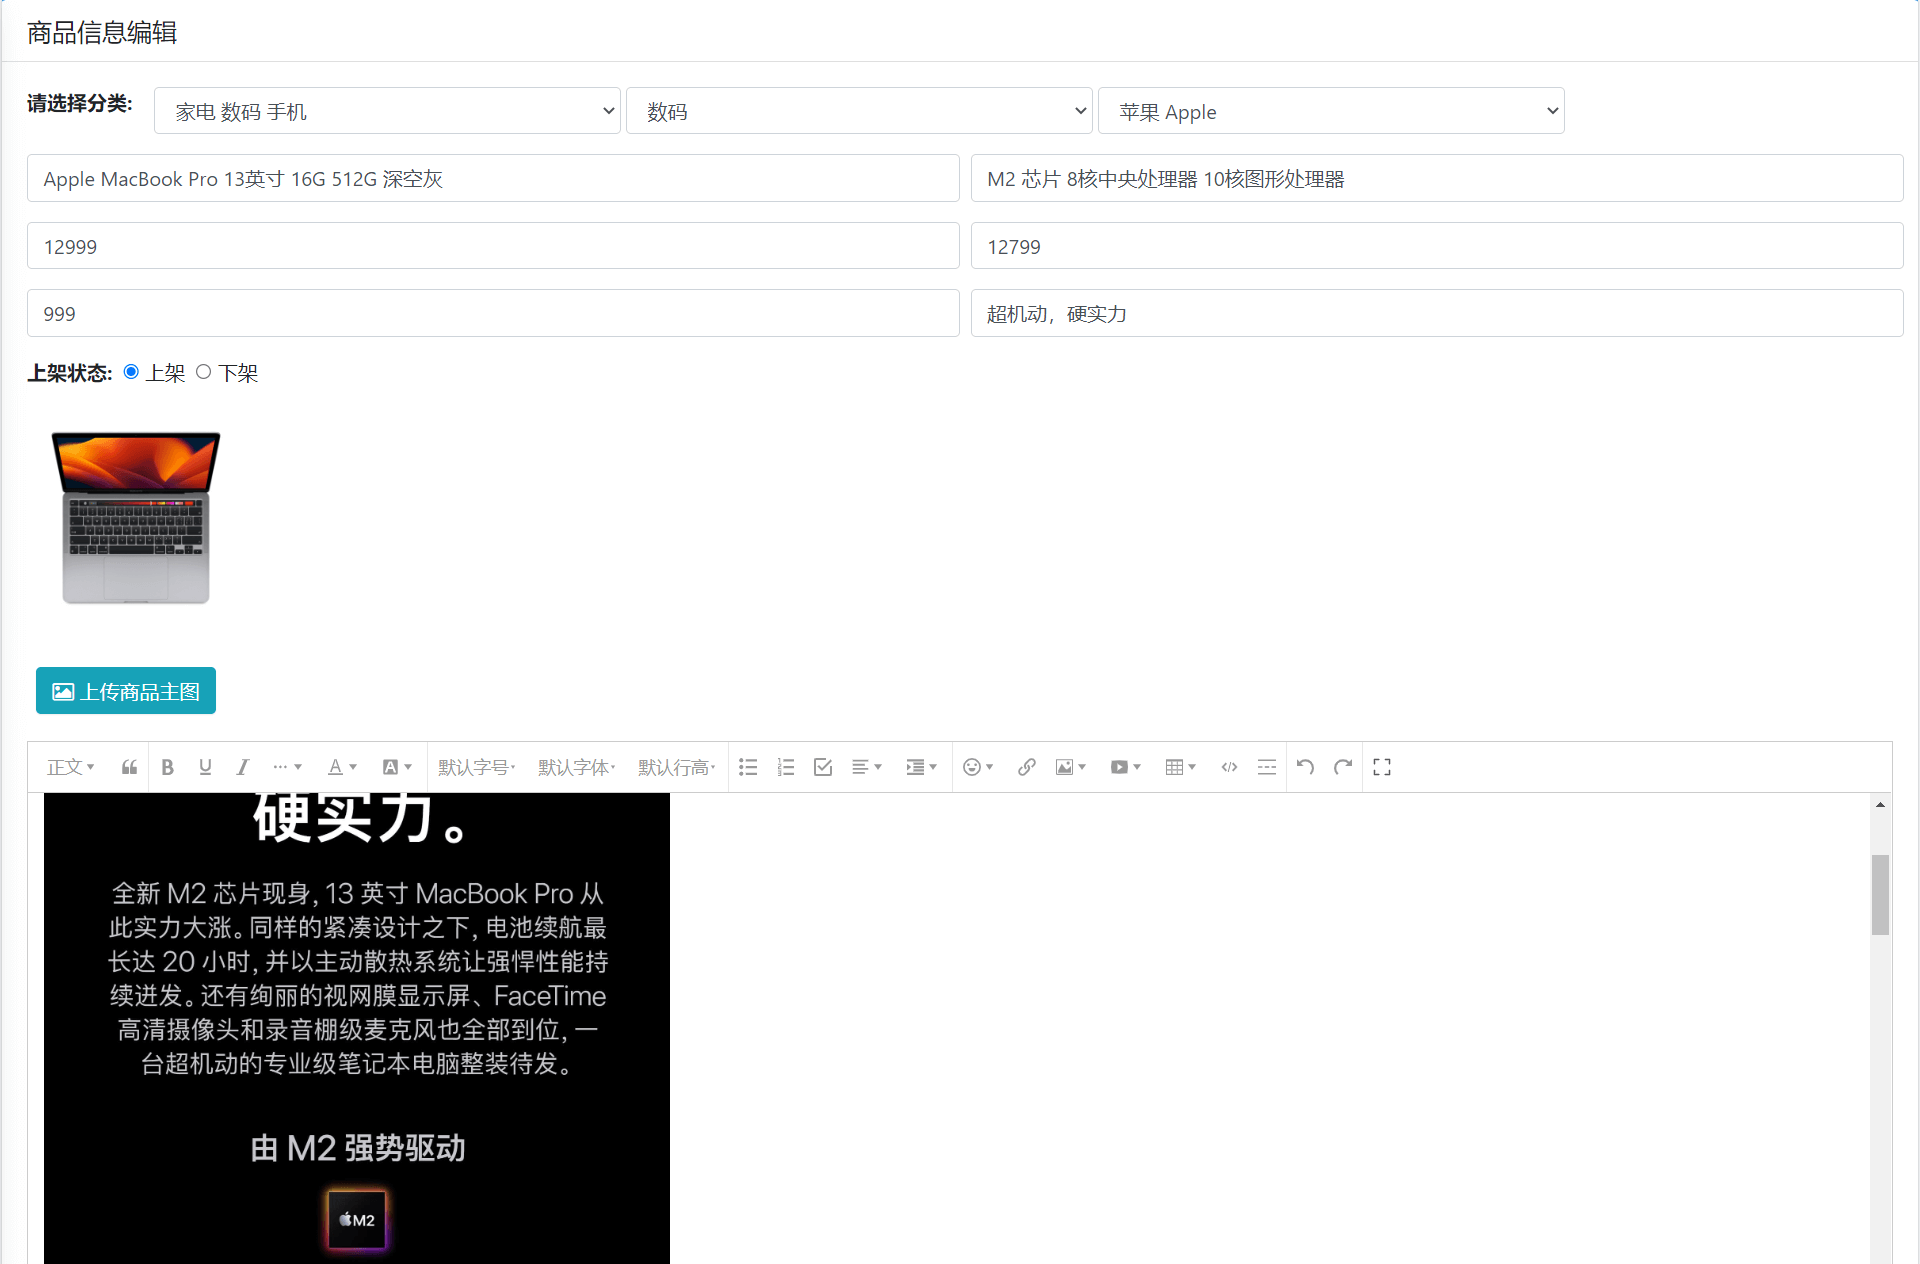
Task: Click the undo arrow icon
Action: 1305,767
